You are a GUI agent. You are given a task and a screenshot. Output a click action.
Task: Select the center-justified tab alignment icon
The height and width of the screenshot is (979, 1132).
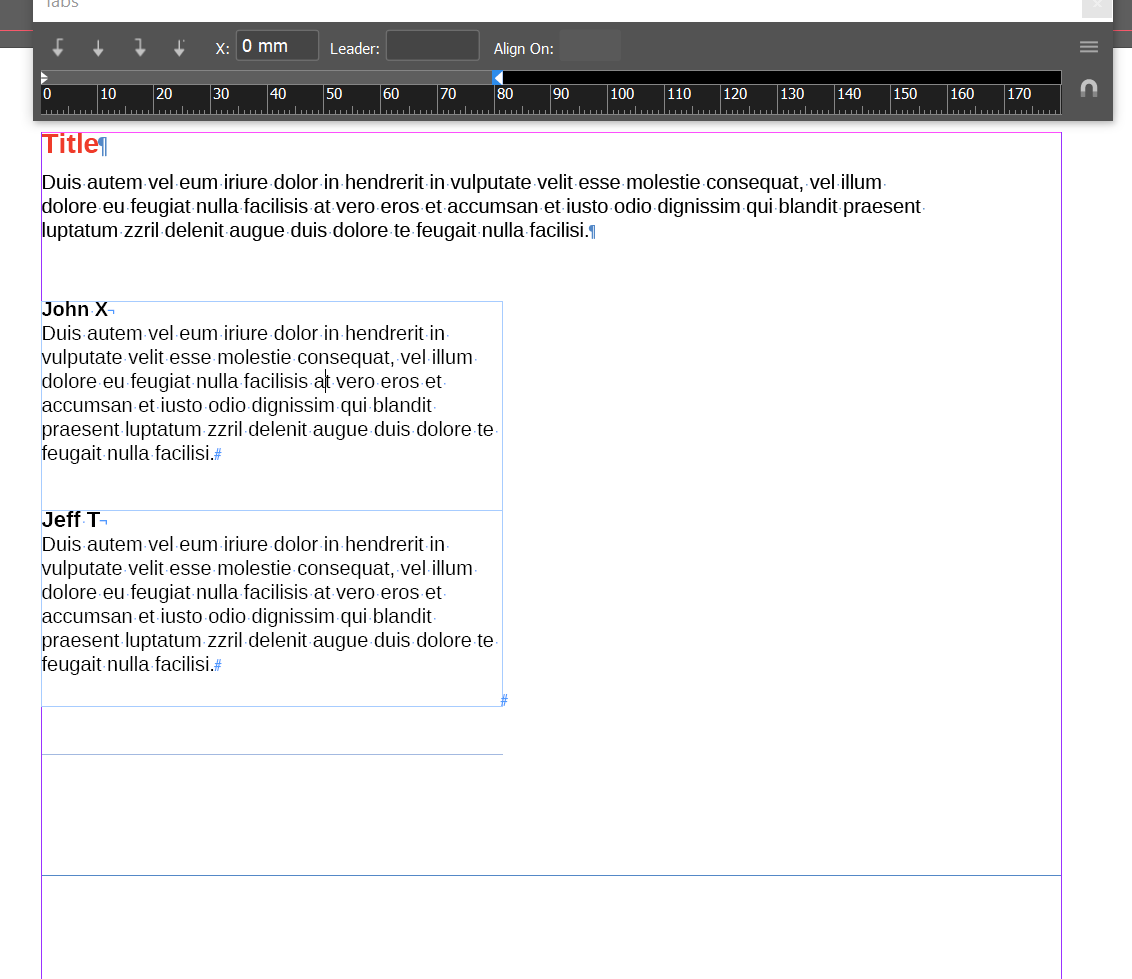[x=98, y=45]
